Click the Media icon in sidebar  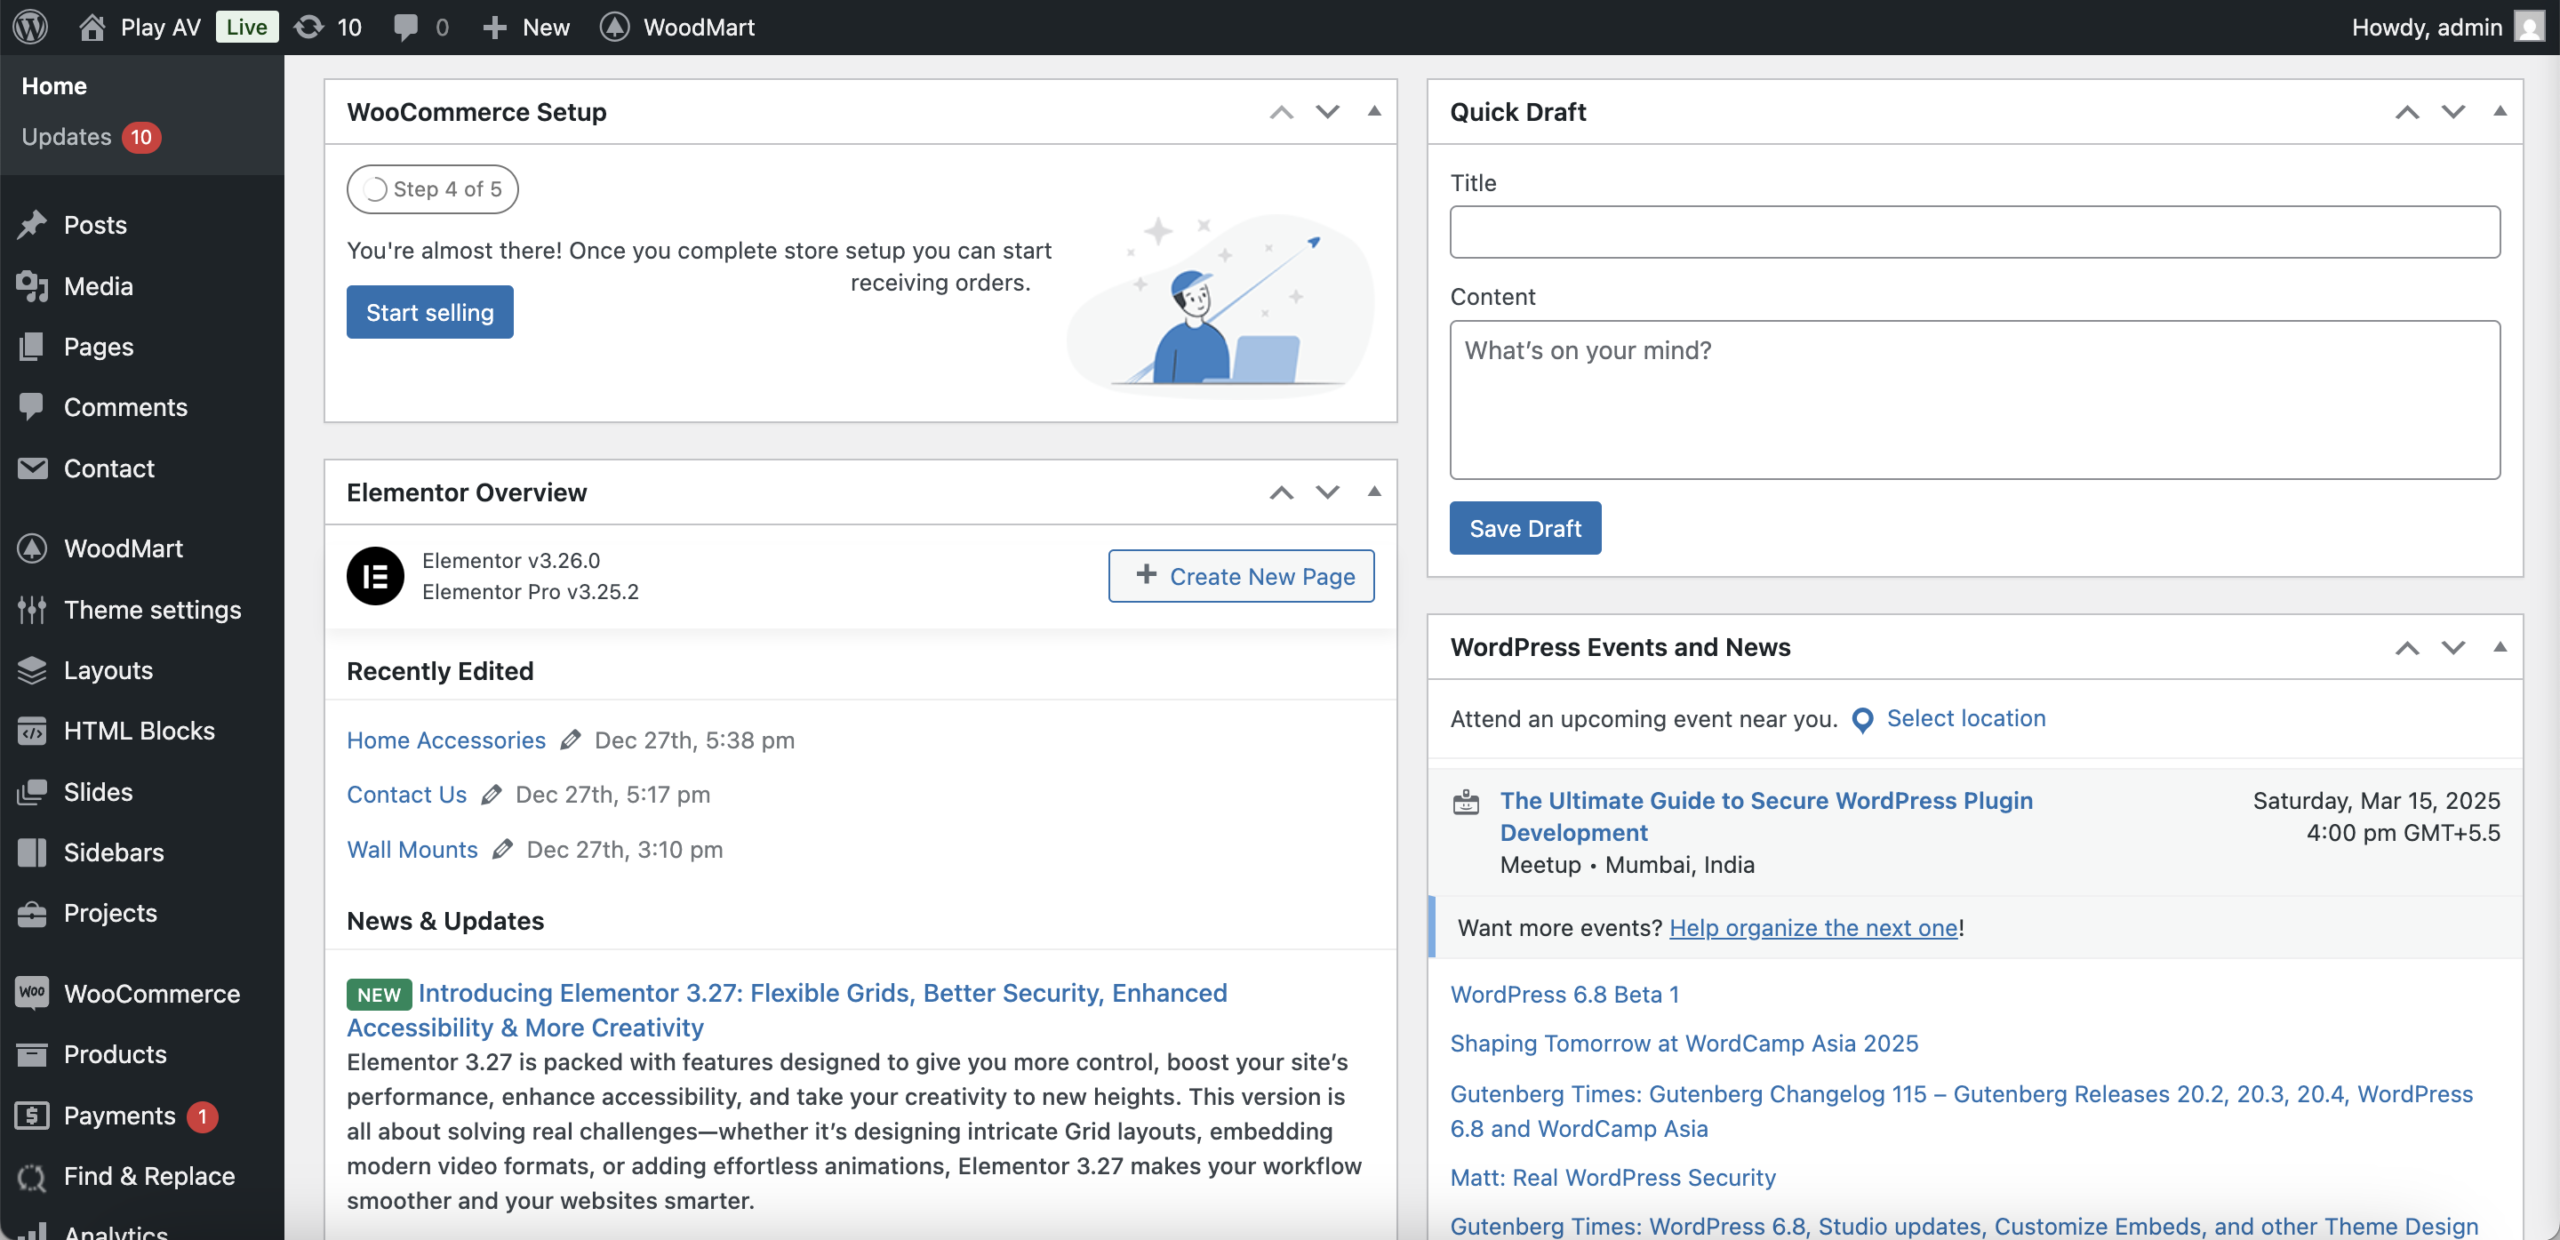[x=32, y=286]
